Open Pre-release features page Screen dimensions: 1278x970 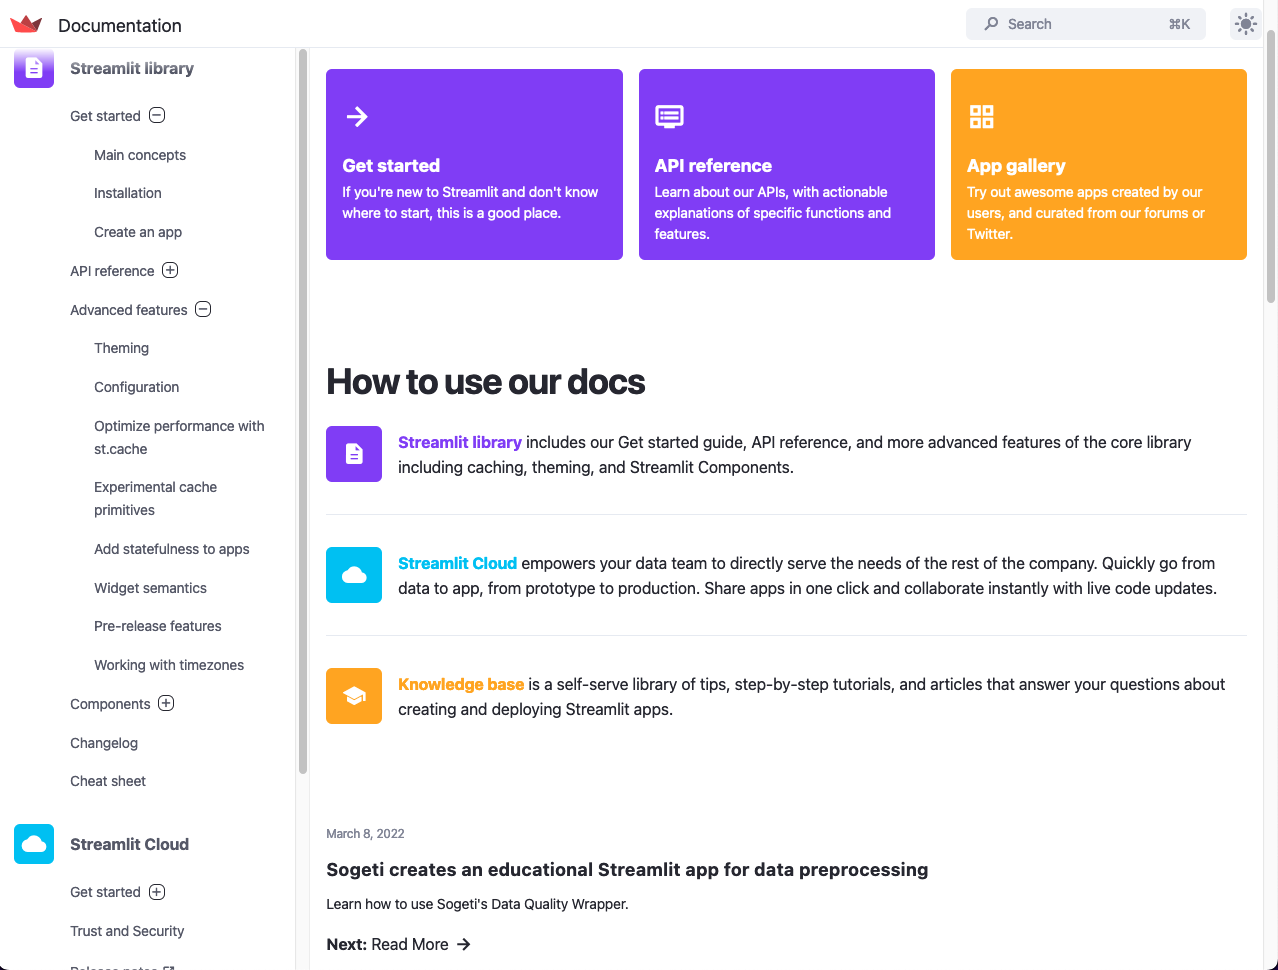pyautogui.click(x=158, y=626)
